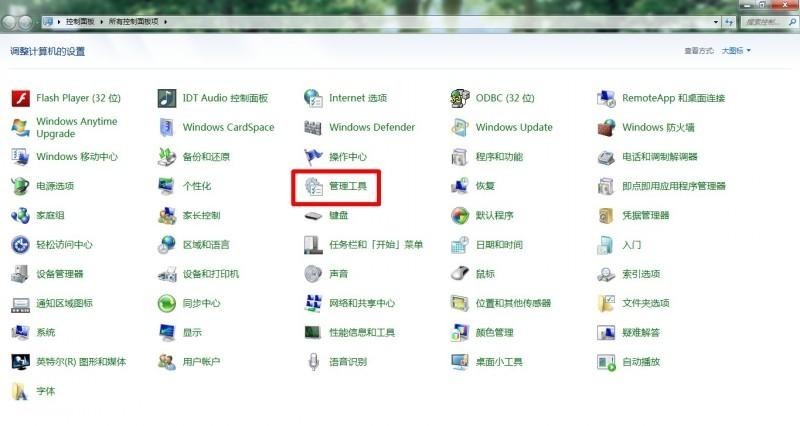This screenshot has width=800, height=426.
Task: Select 所有控制面板项 in the breadcrumb path
Action: [x=134, y=22]
